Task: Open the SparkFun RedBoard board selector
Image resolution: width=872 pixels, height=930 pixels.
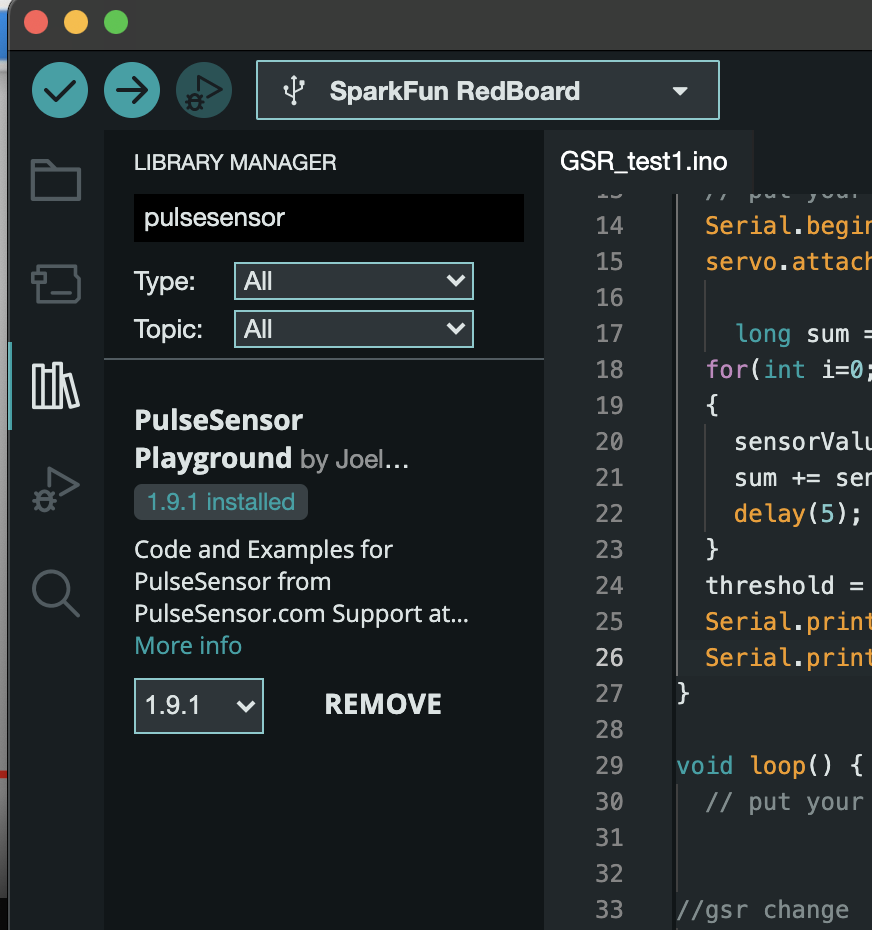Action: [488, 90]
